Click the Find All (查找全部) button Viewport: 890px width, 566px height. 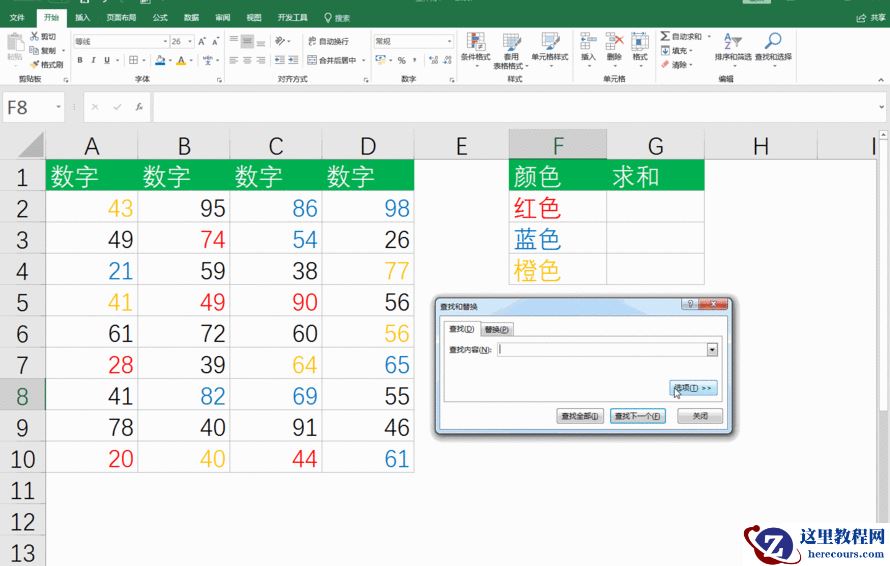tap(580, 416)
